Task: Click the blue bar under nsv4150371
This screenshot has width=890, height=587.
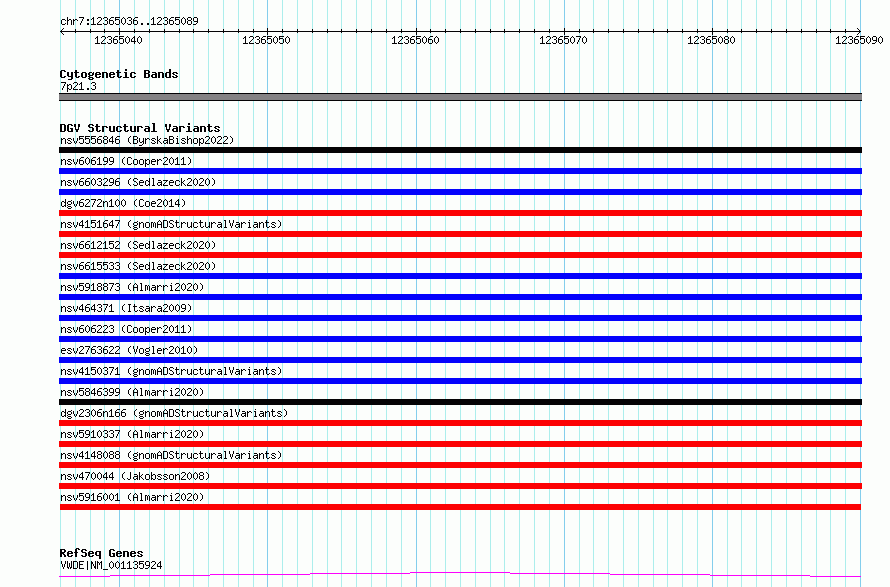Action: click(460, 381)
